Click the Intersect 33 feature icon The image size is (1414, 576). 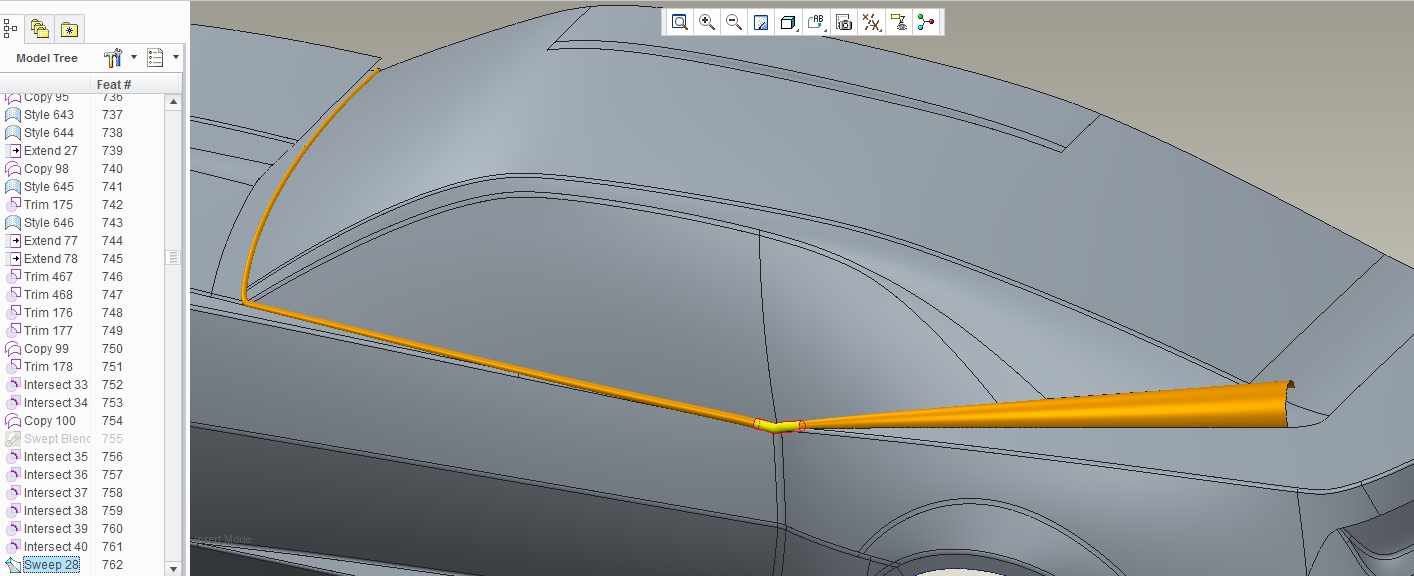point(14,385)
